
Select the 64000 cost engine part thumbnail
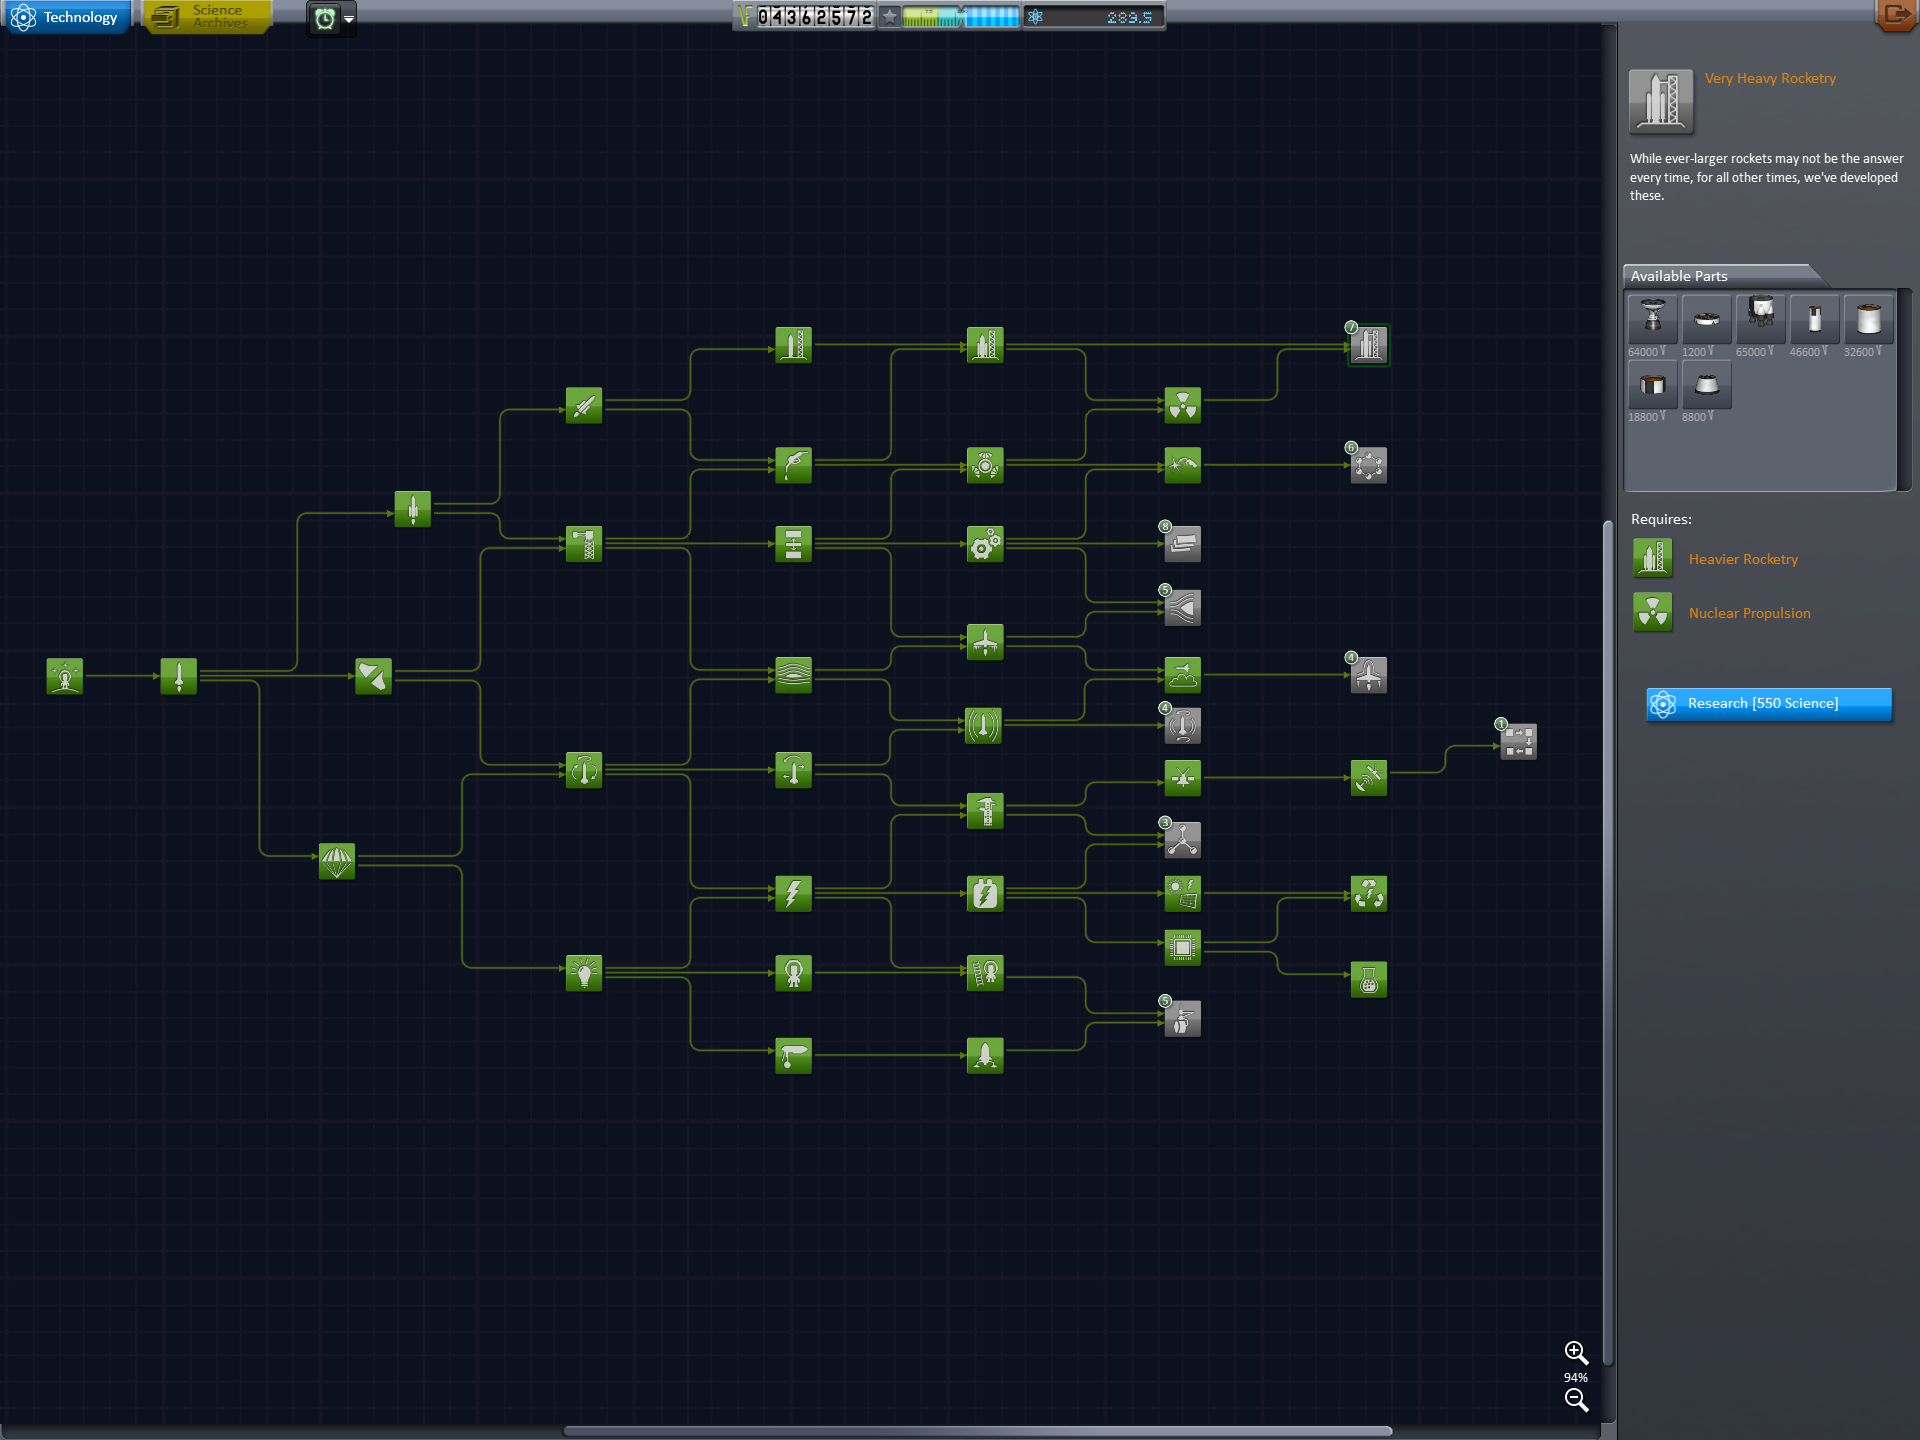point(1652,319)
